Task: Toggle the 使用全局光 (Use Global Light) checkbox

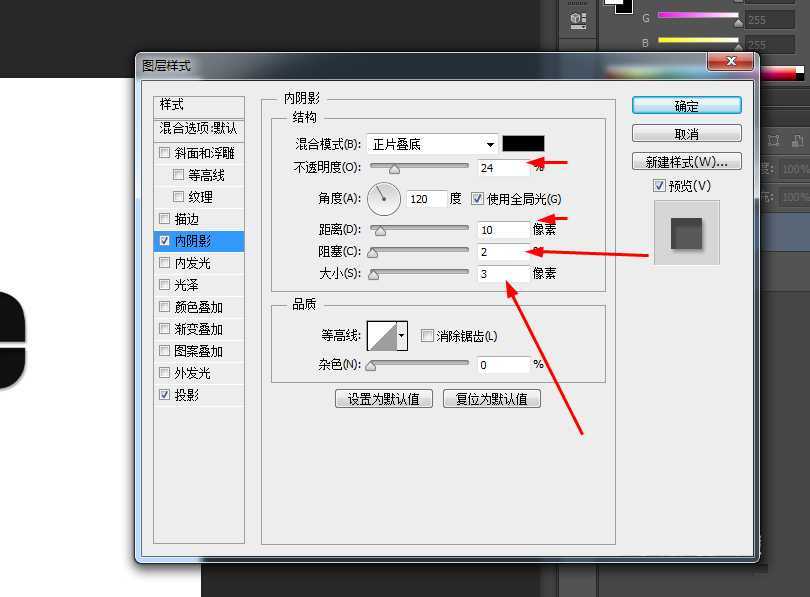Action: (x=477, y=199)
